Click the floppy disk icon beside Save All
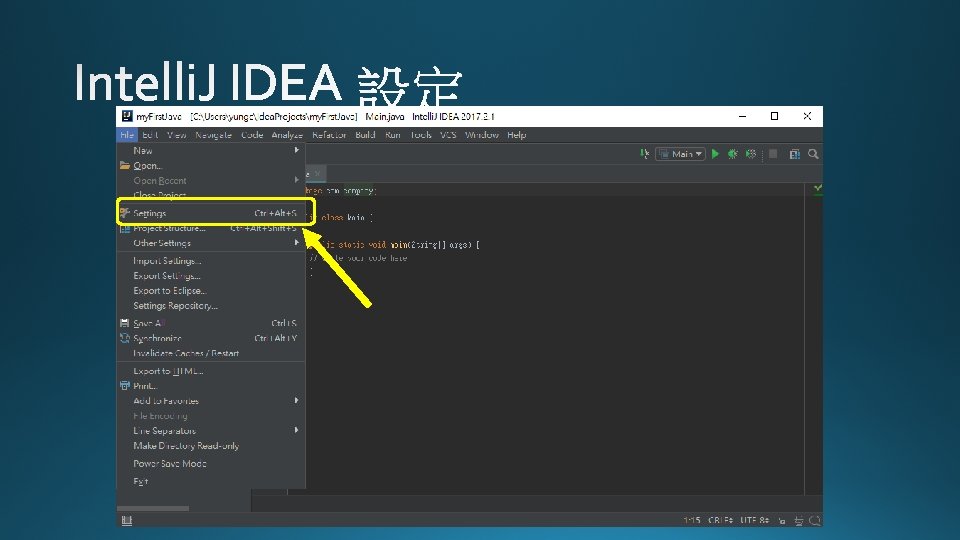Screen dimensions: 960x540 125,323
